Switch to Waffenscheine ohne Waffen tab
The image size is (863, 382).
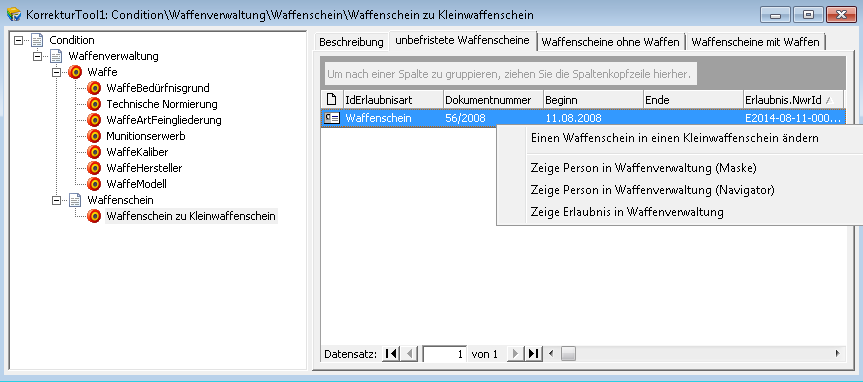pos(610,42)
